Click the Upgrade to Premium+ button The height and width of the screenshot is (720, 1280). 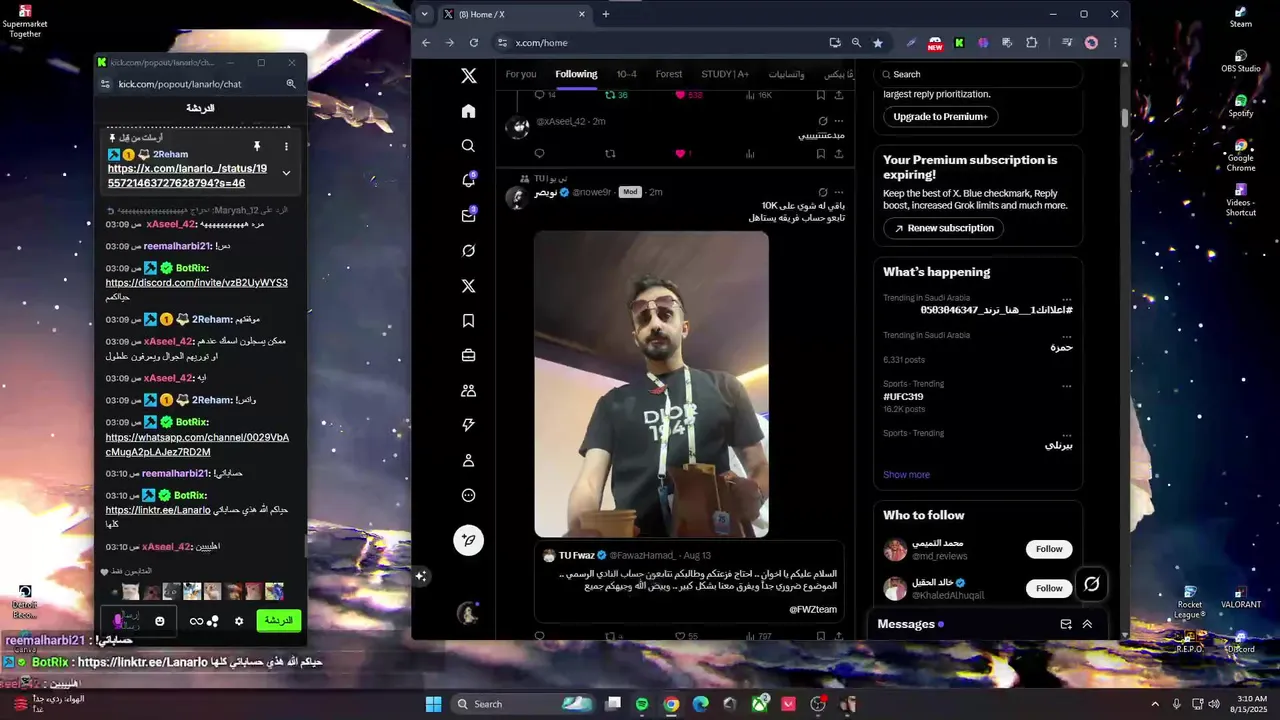tap(940, 117)
